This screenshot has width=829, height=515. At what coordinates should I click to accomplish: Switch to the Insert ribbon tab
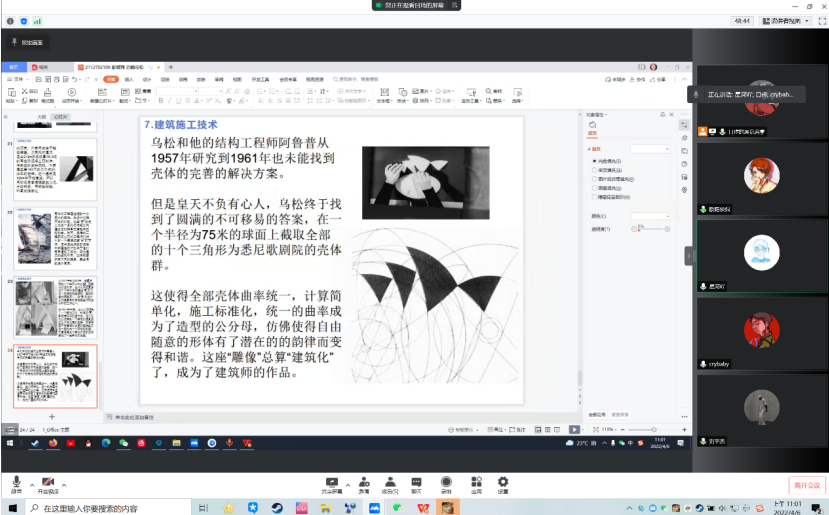click(129, 79)
